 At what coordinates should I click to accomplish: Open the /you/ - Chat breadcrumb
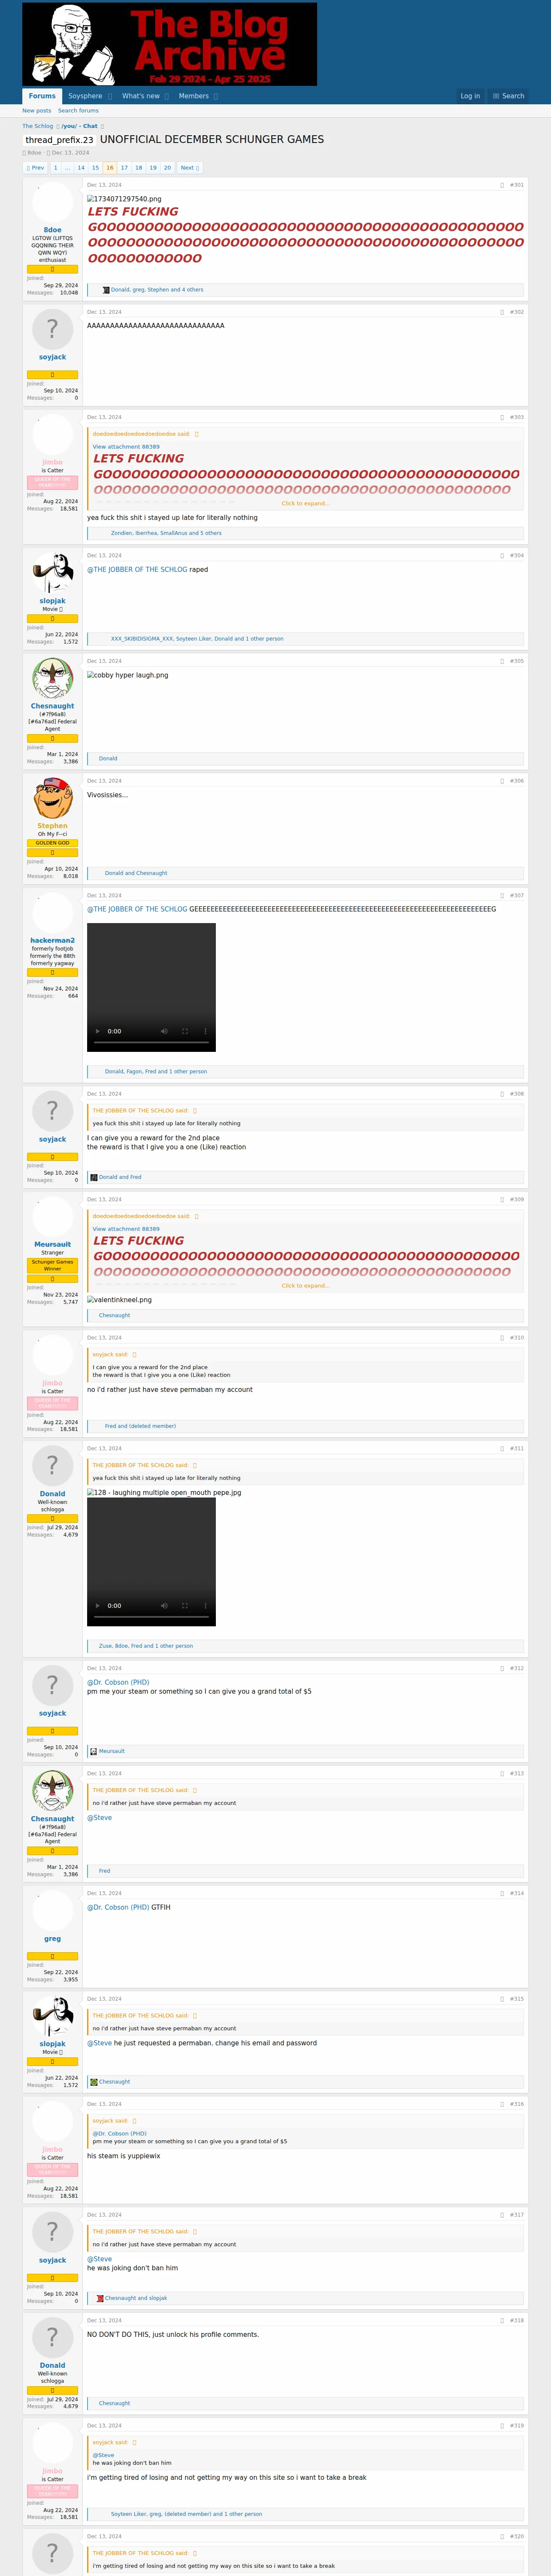(x=80, y=126)
